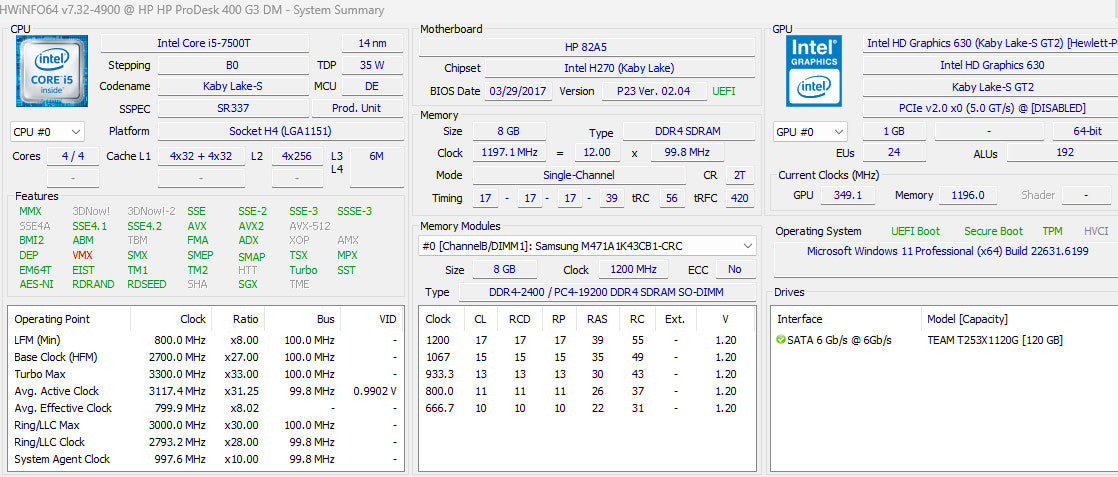Click the 0.9902 V VID value
The image size is (1118, 477).
point(374,391)
